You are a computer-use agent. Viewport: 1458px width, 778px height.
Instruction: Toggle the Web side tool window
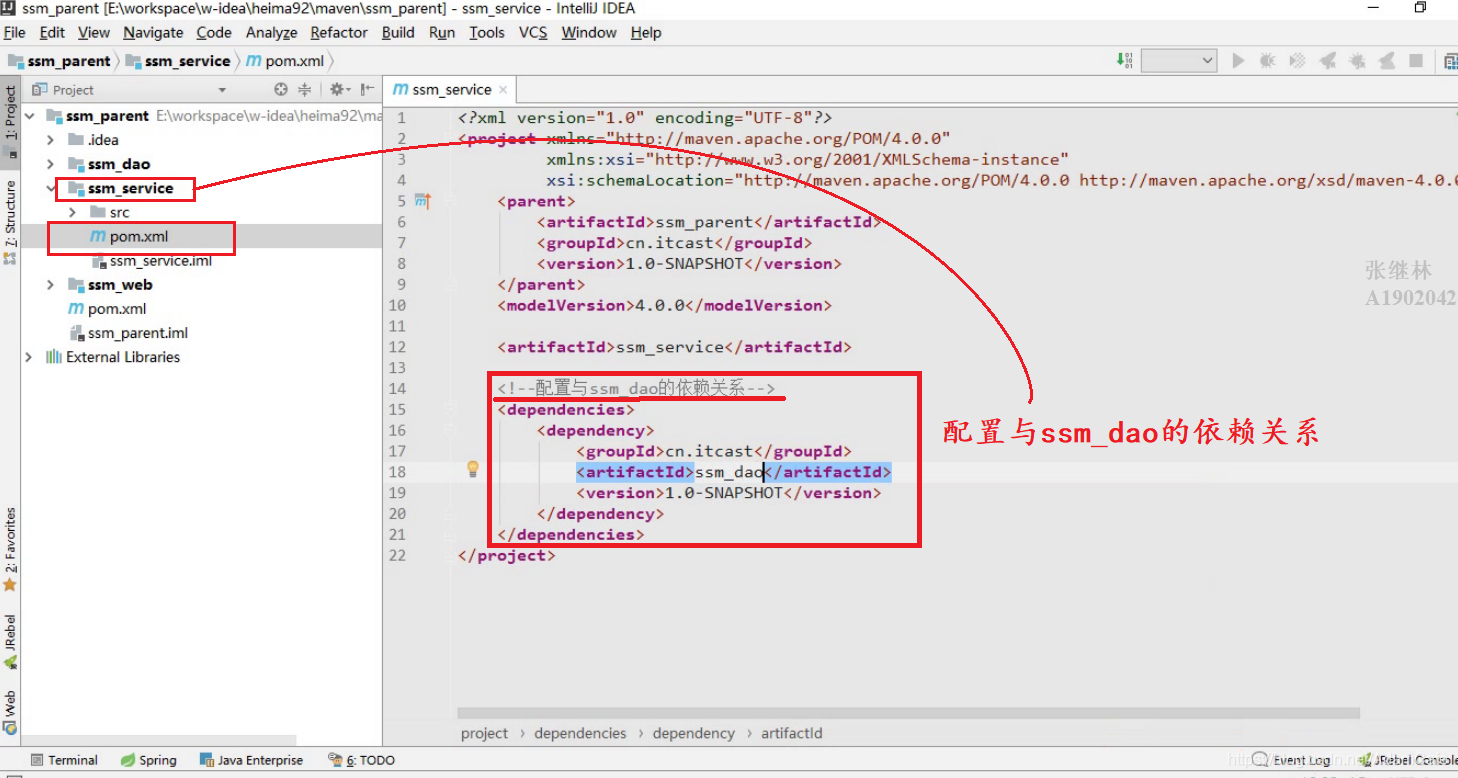tap(10, 713)
